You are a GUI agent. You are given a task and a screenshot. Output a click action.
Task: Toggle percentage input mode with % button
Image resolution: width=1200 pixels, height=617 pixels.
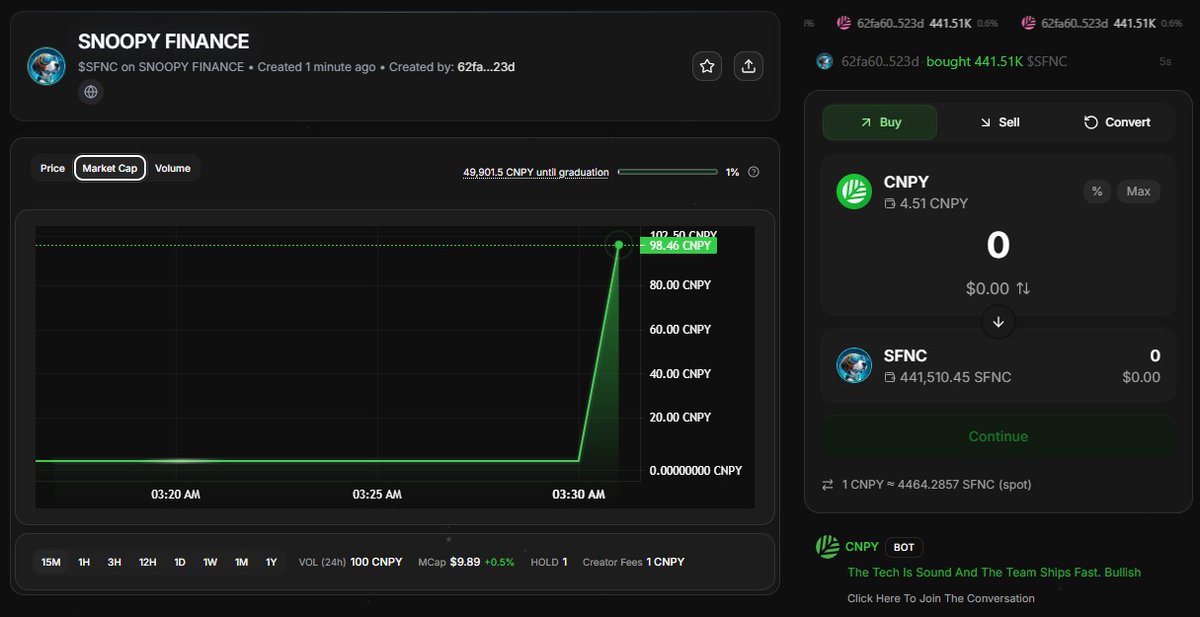(1097, 191)
